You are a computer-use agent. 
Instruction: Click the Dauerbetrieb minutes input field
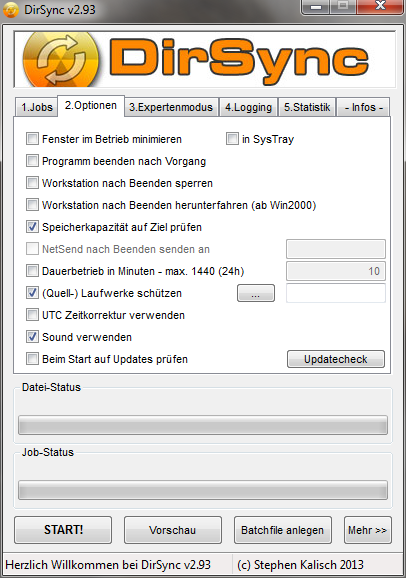click(336, 271)
